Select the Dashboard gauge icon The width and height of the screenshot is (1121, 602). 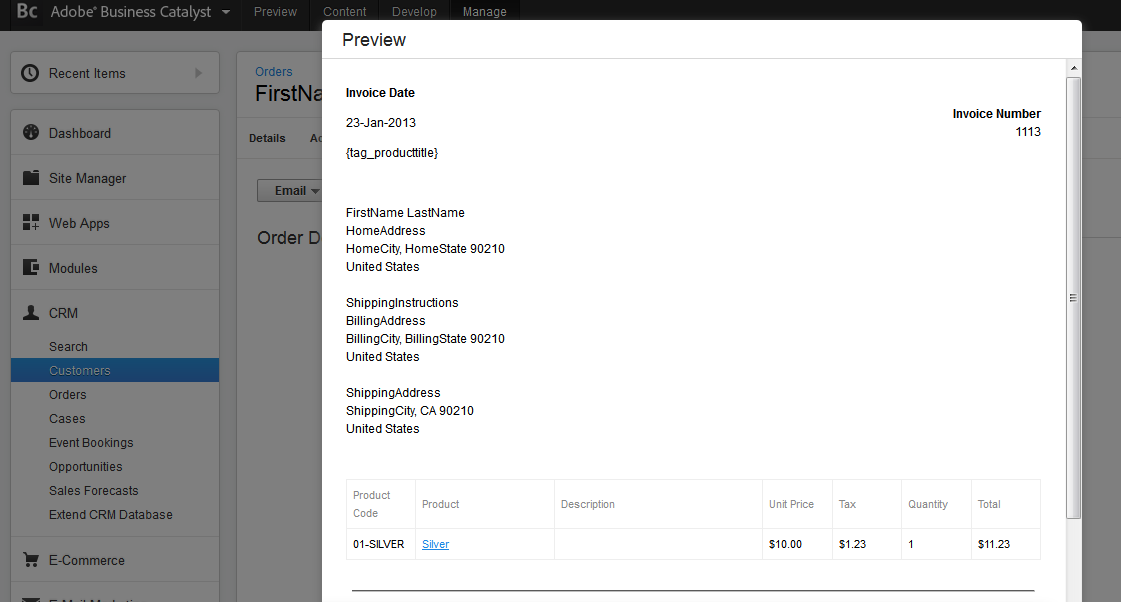coord(30,132)
